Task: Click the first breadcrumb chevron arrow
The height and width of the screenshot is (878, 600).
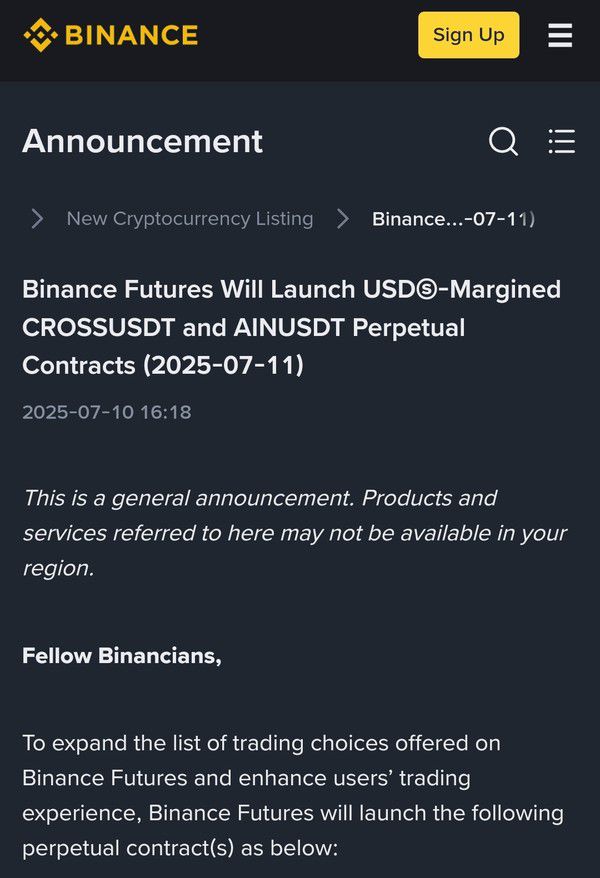Action: (37, 218)
